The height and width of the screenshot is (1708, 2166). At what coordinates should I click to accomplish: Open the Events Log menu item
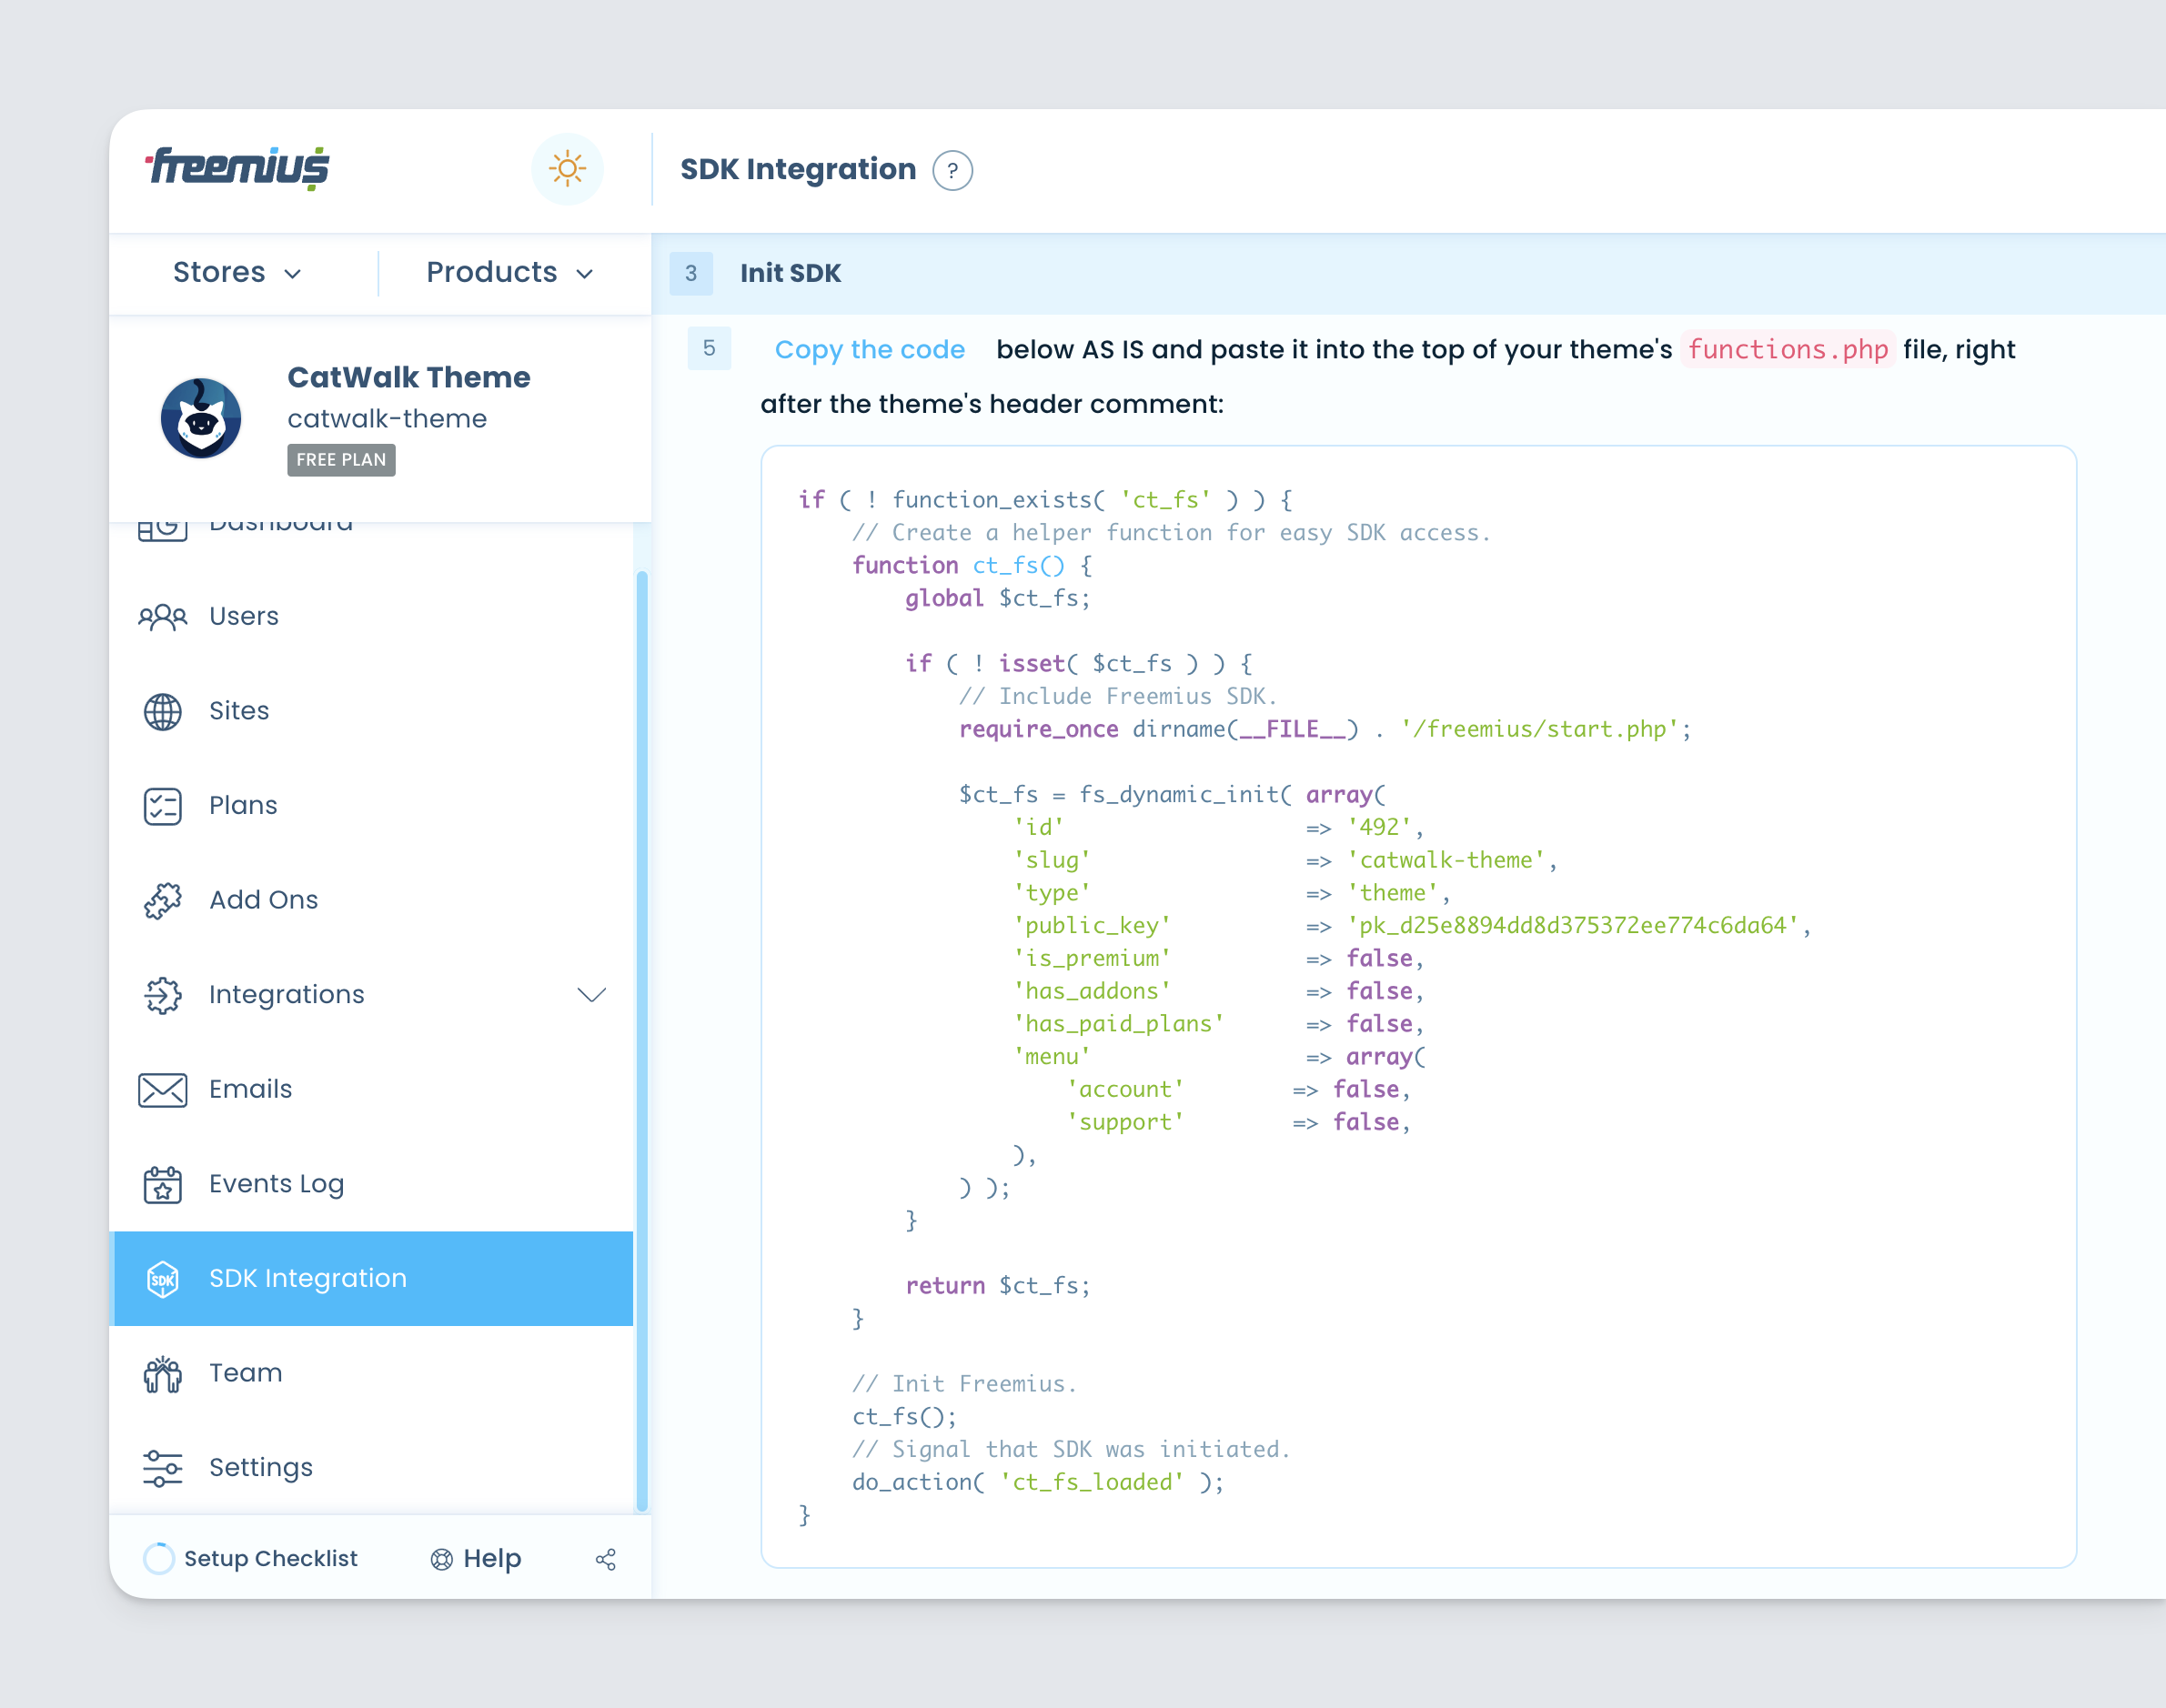tap(371, 1184)
